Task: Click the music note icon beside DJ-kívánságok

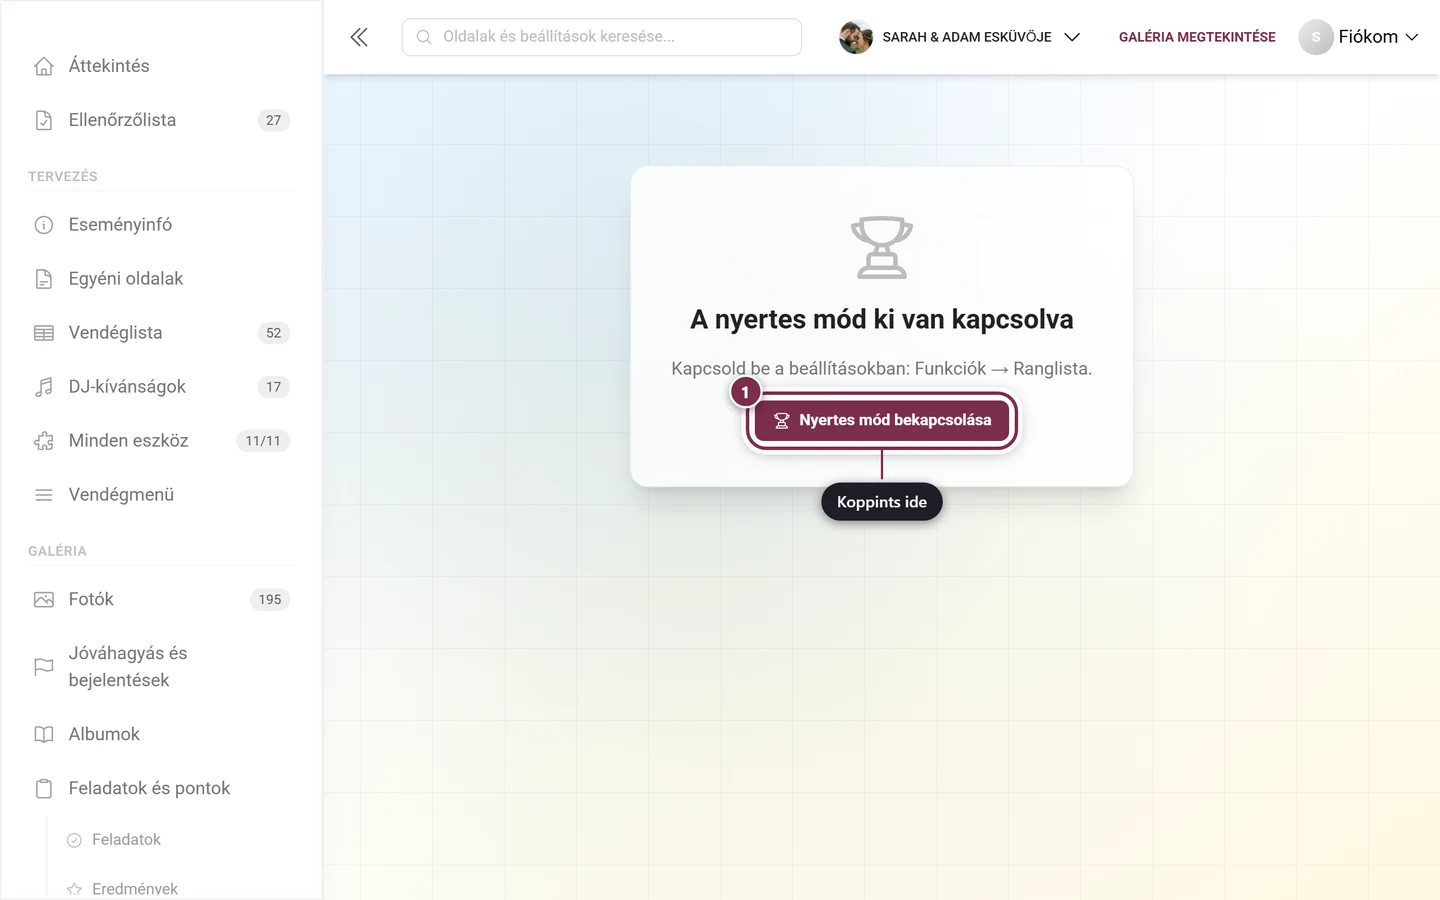Action: pos(44,387)
